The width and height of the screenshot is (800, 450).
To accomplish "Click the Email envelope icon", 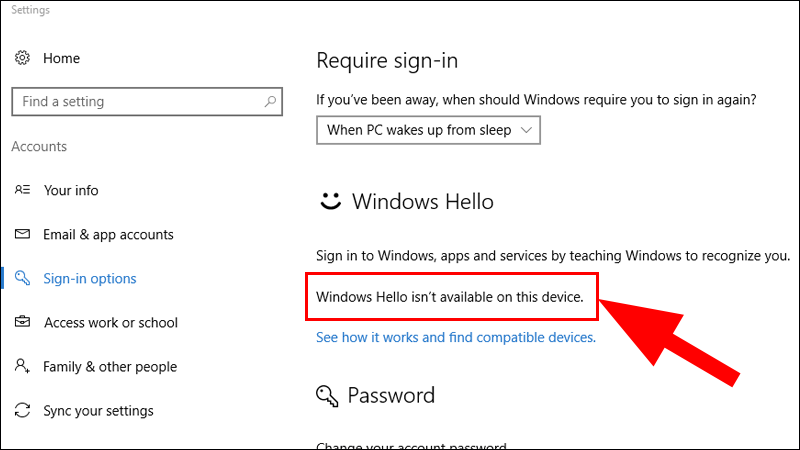I will point(22,234).
